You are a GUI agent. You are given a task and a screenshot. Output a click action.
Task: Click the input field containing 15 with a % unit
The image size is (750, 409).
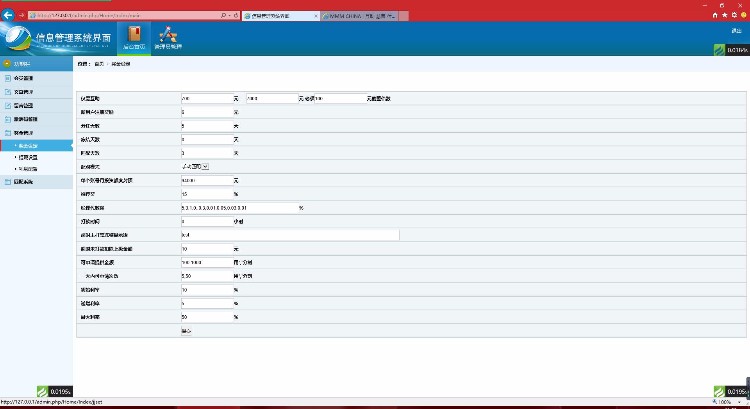[x=207, y=194]
